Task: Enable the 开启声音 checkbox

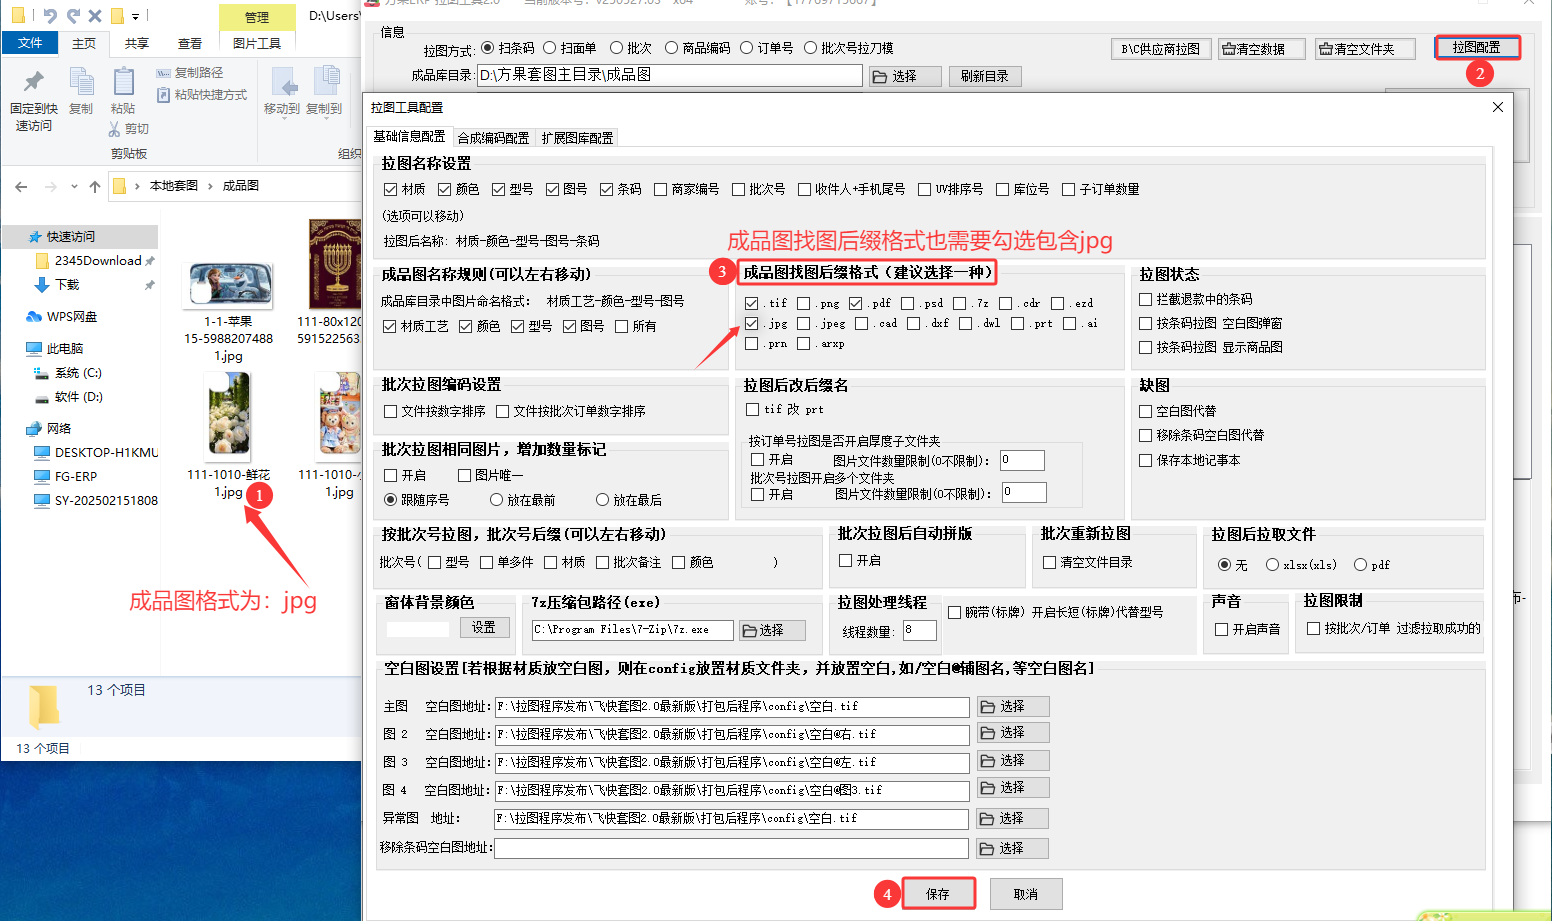Action: tap(1221, 629)
